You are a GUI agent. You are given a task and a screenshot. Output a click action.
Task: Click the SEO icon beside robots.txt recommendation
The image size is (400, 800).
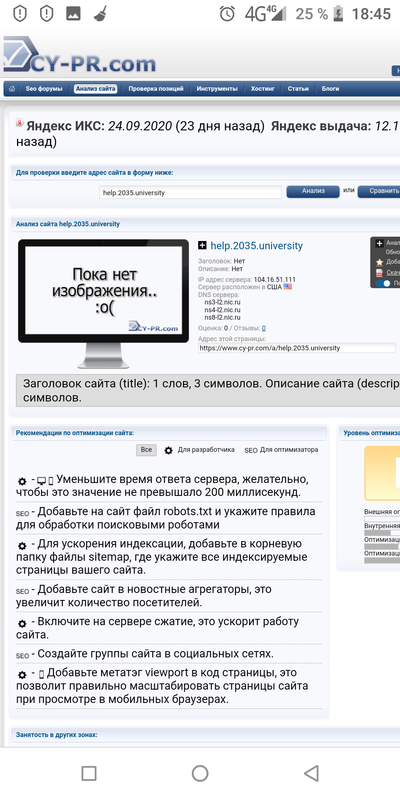tap(22, 513)
